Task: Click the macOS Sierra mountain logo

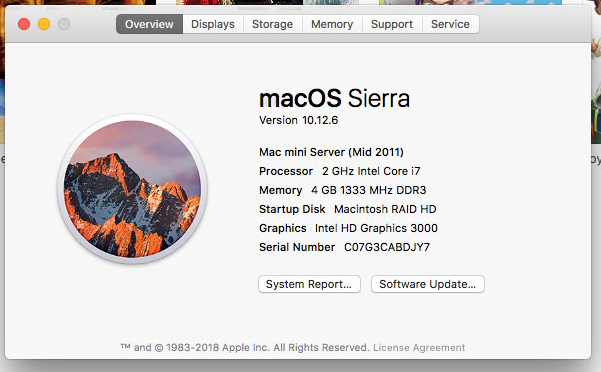Action: pos(132,189)
